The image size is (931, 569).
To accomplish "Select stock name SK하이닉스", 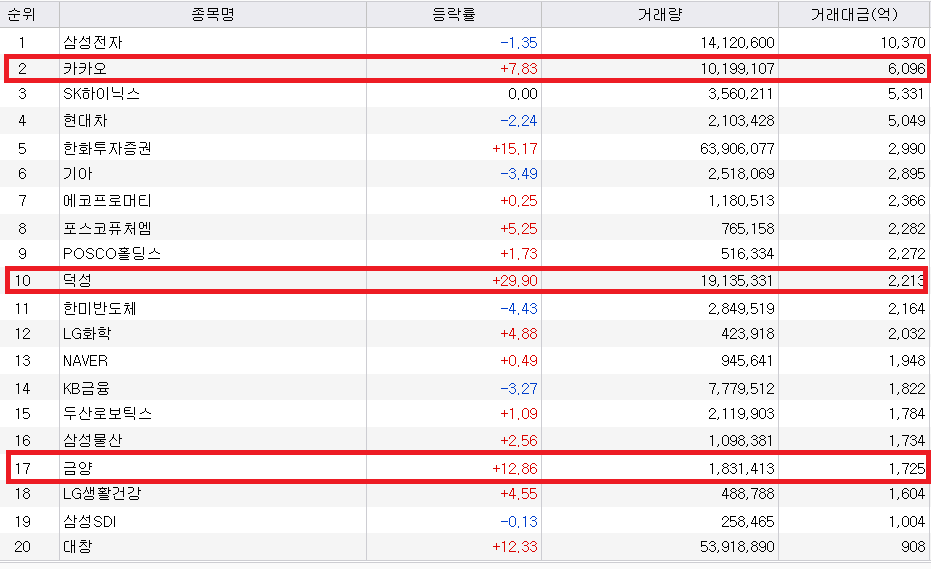I will (x=102, y=94).
